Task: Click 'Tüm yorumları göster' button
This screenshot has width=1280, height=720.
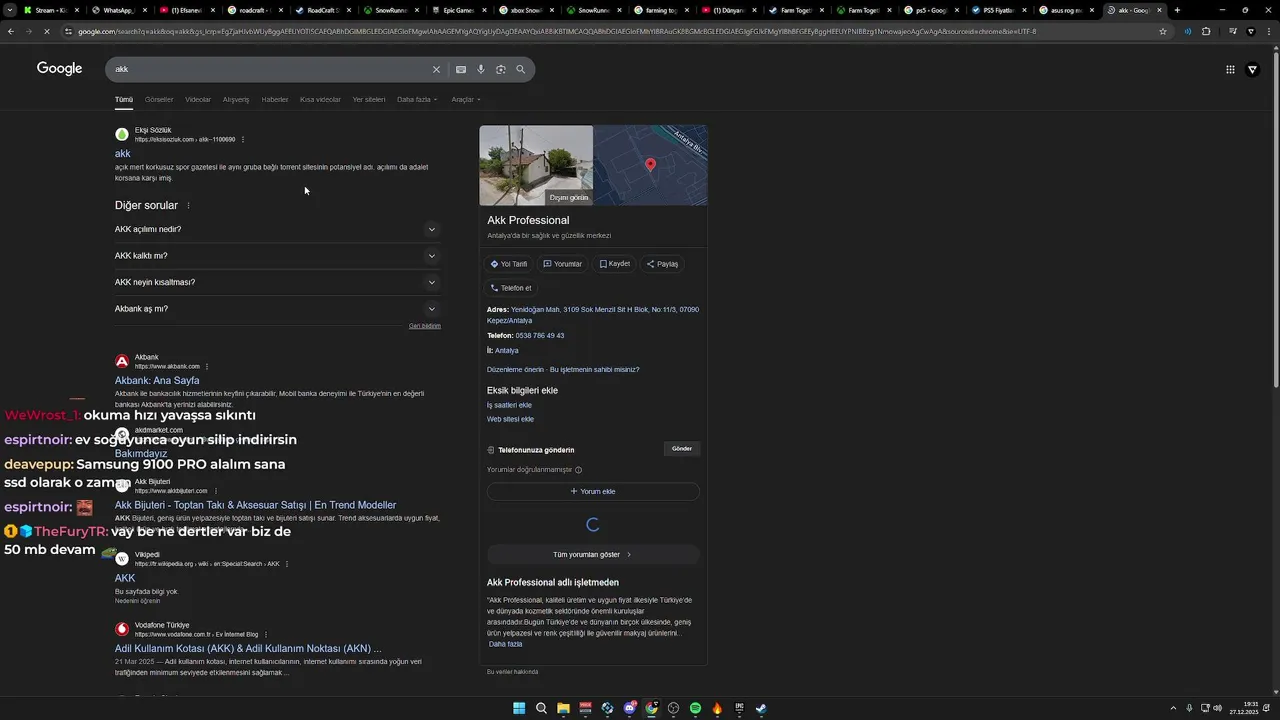Action: 593,554
